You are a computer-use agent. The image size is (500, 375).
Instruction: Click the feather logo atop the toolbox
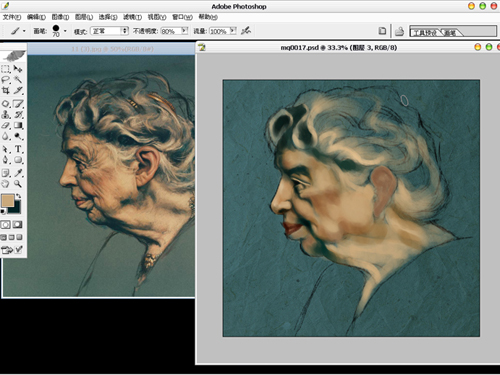point(14,56)
